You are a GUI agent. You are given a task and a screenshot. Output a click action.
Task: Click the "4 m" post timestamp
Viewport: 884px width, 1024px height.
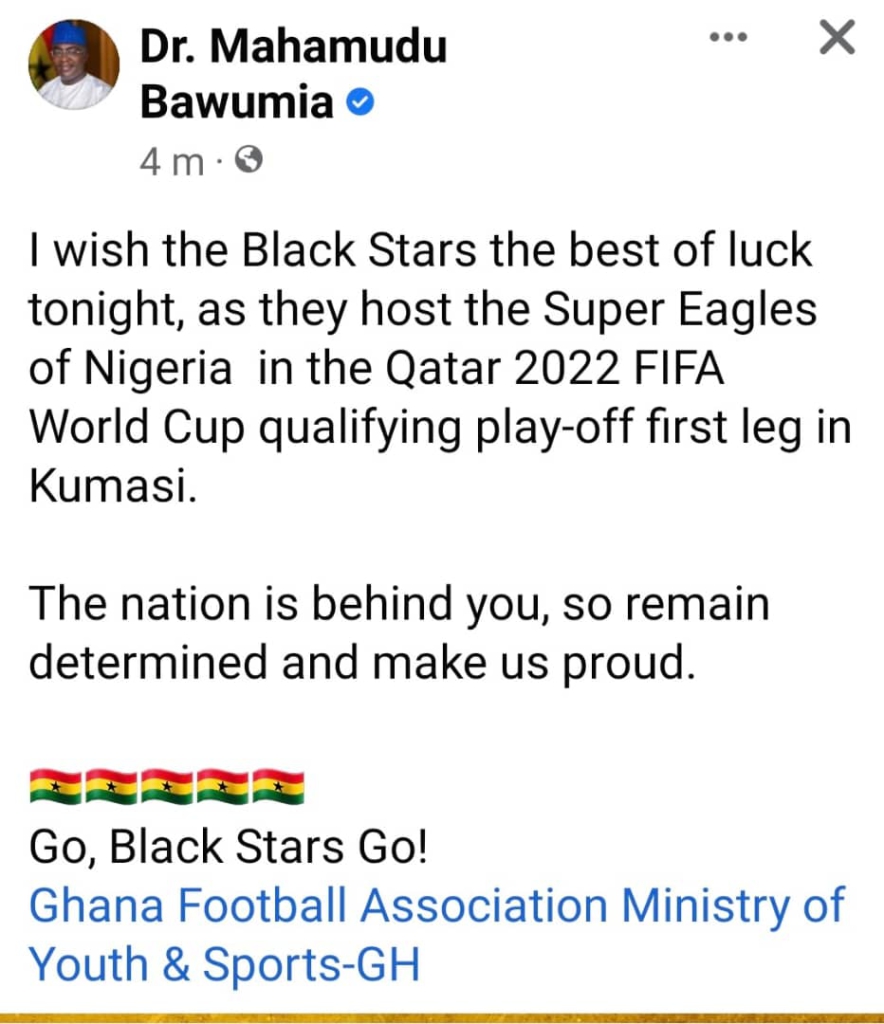(170, 160)
